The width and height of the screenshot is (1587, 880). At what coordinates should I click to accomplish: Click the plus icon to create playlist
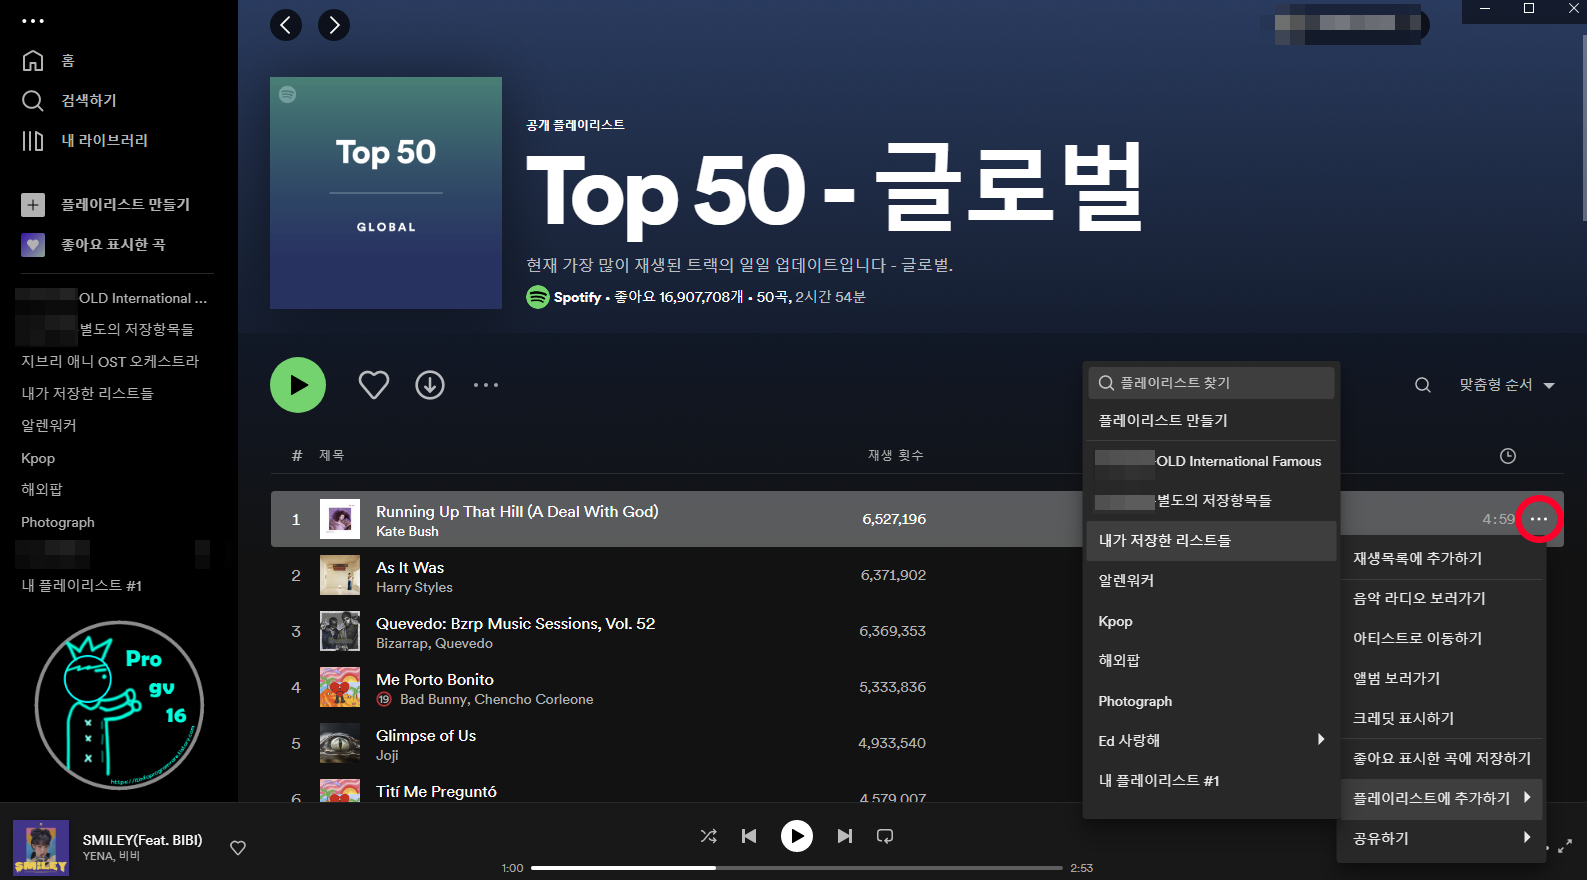coord(33,204)
